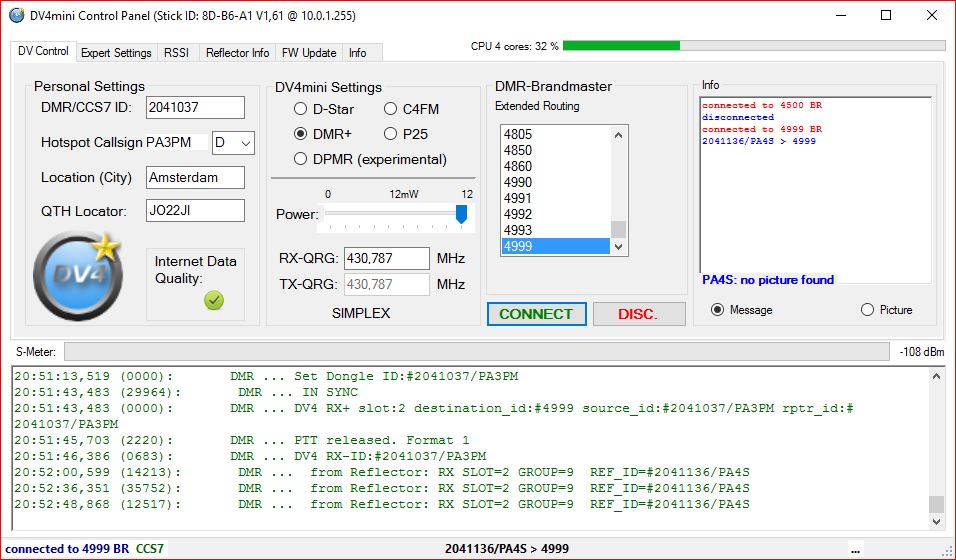
Task: Select reflector 4850 in the list
Action: click(555, 150)
